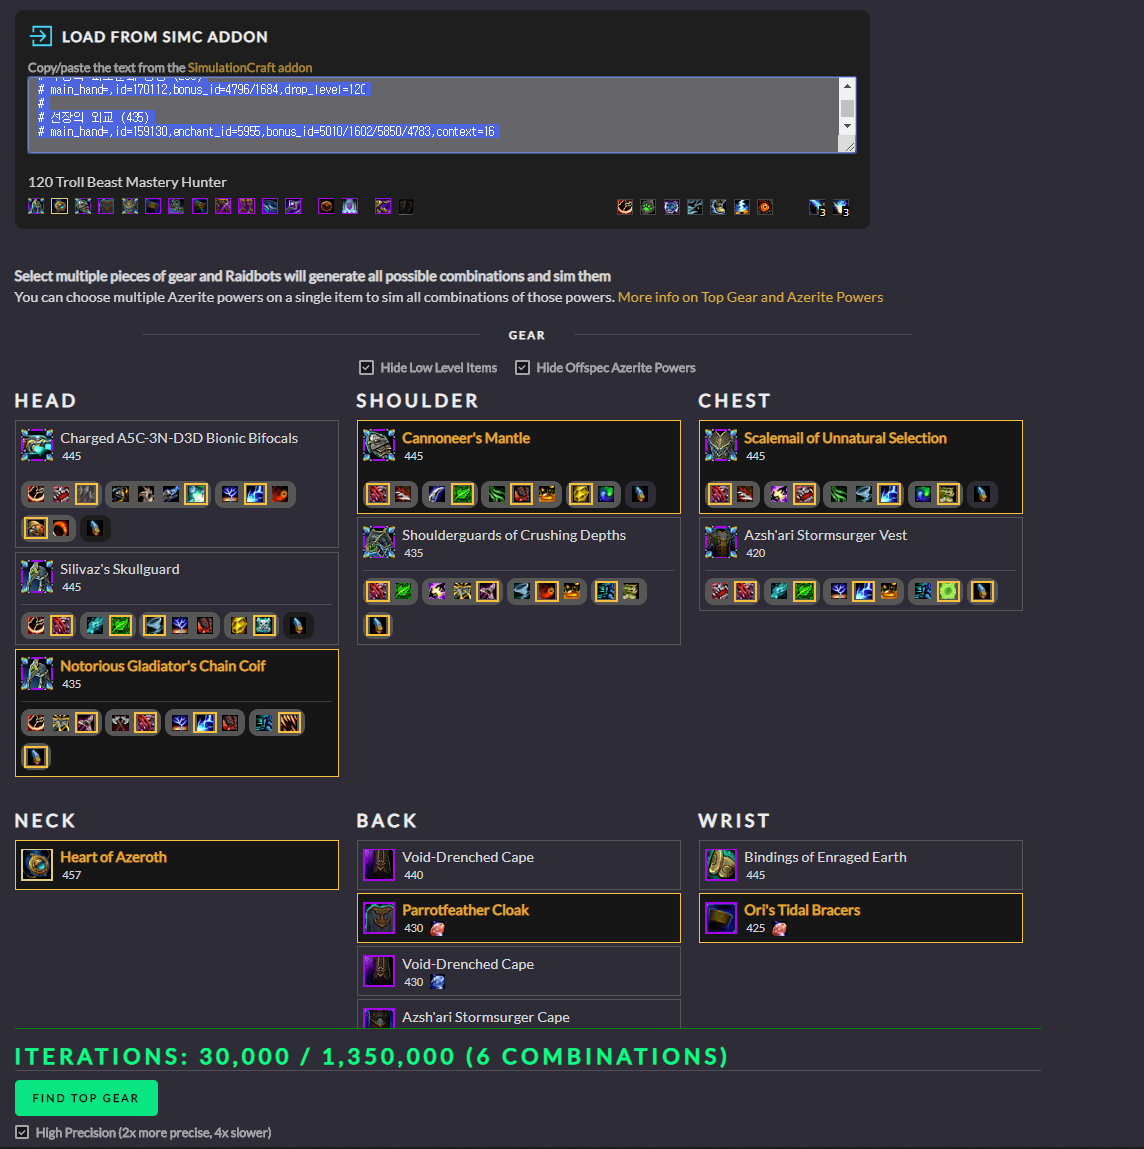Click the blue gem icon on 430 Void-Drenched Cape
The width and height of the screenshot is (1144, 1149).
click(x=438, y=982)
